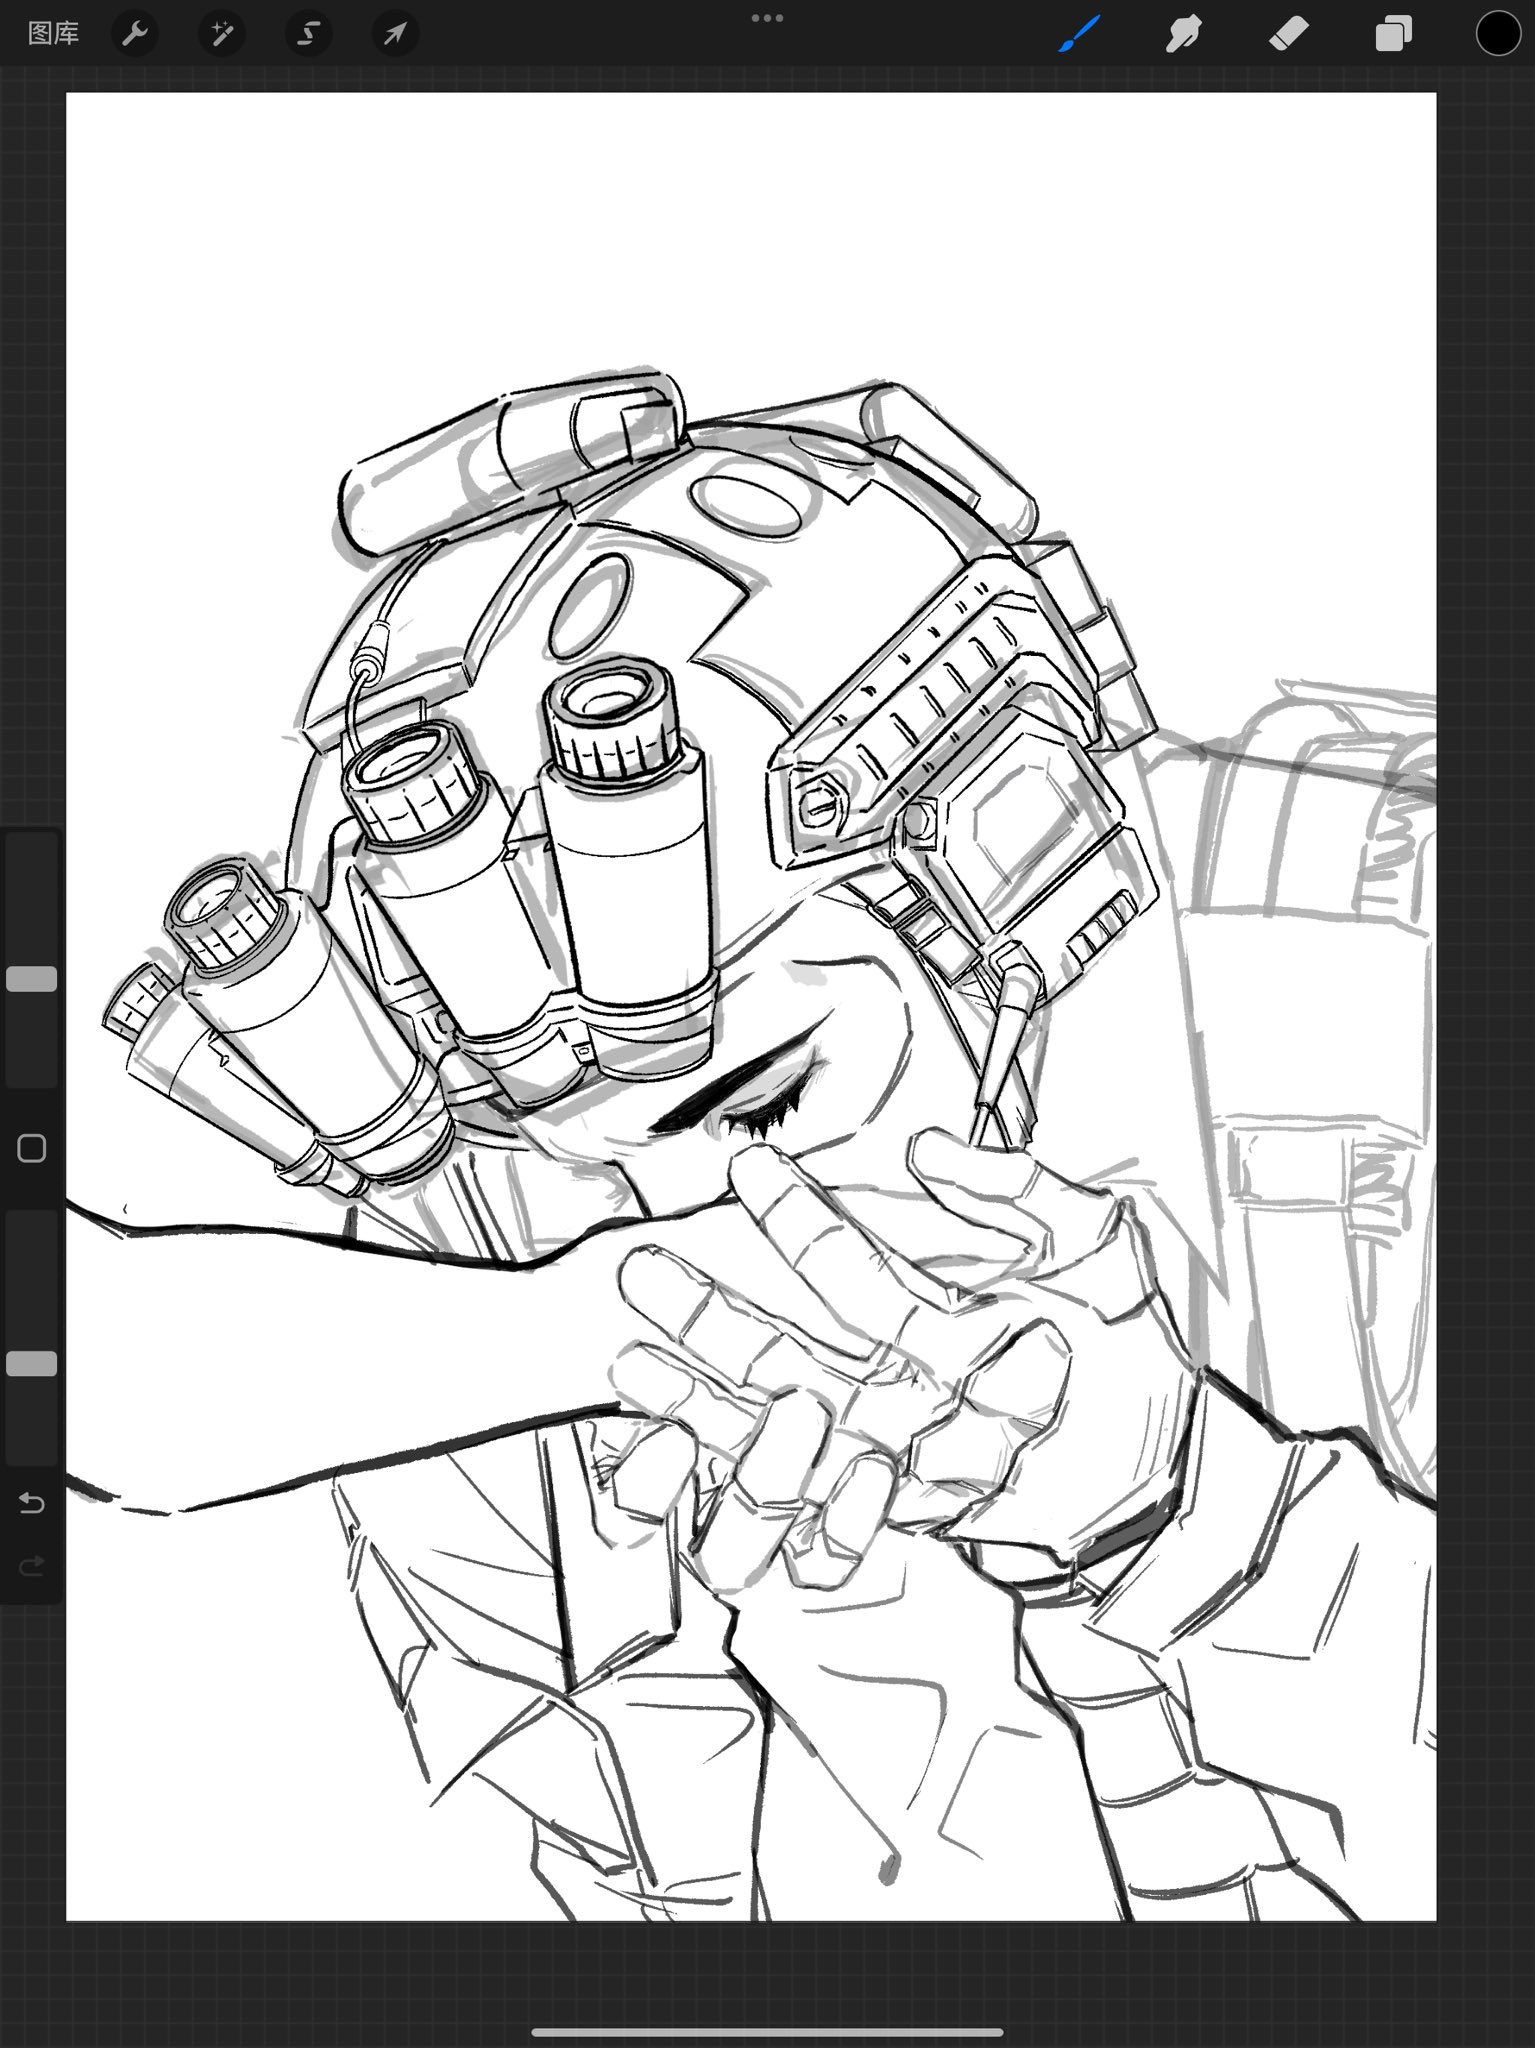Tap the brush opacity slider handle

(32, 1364)
